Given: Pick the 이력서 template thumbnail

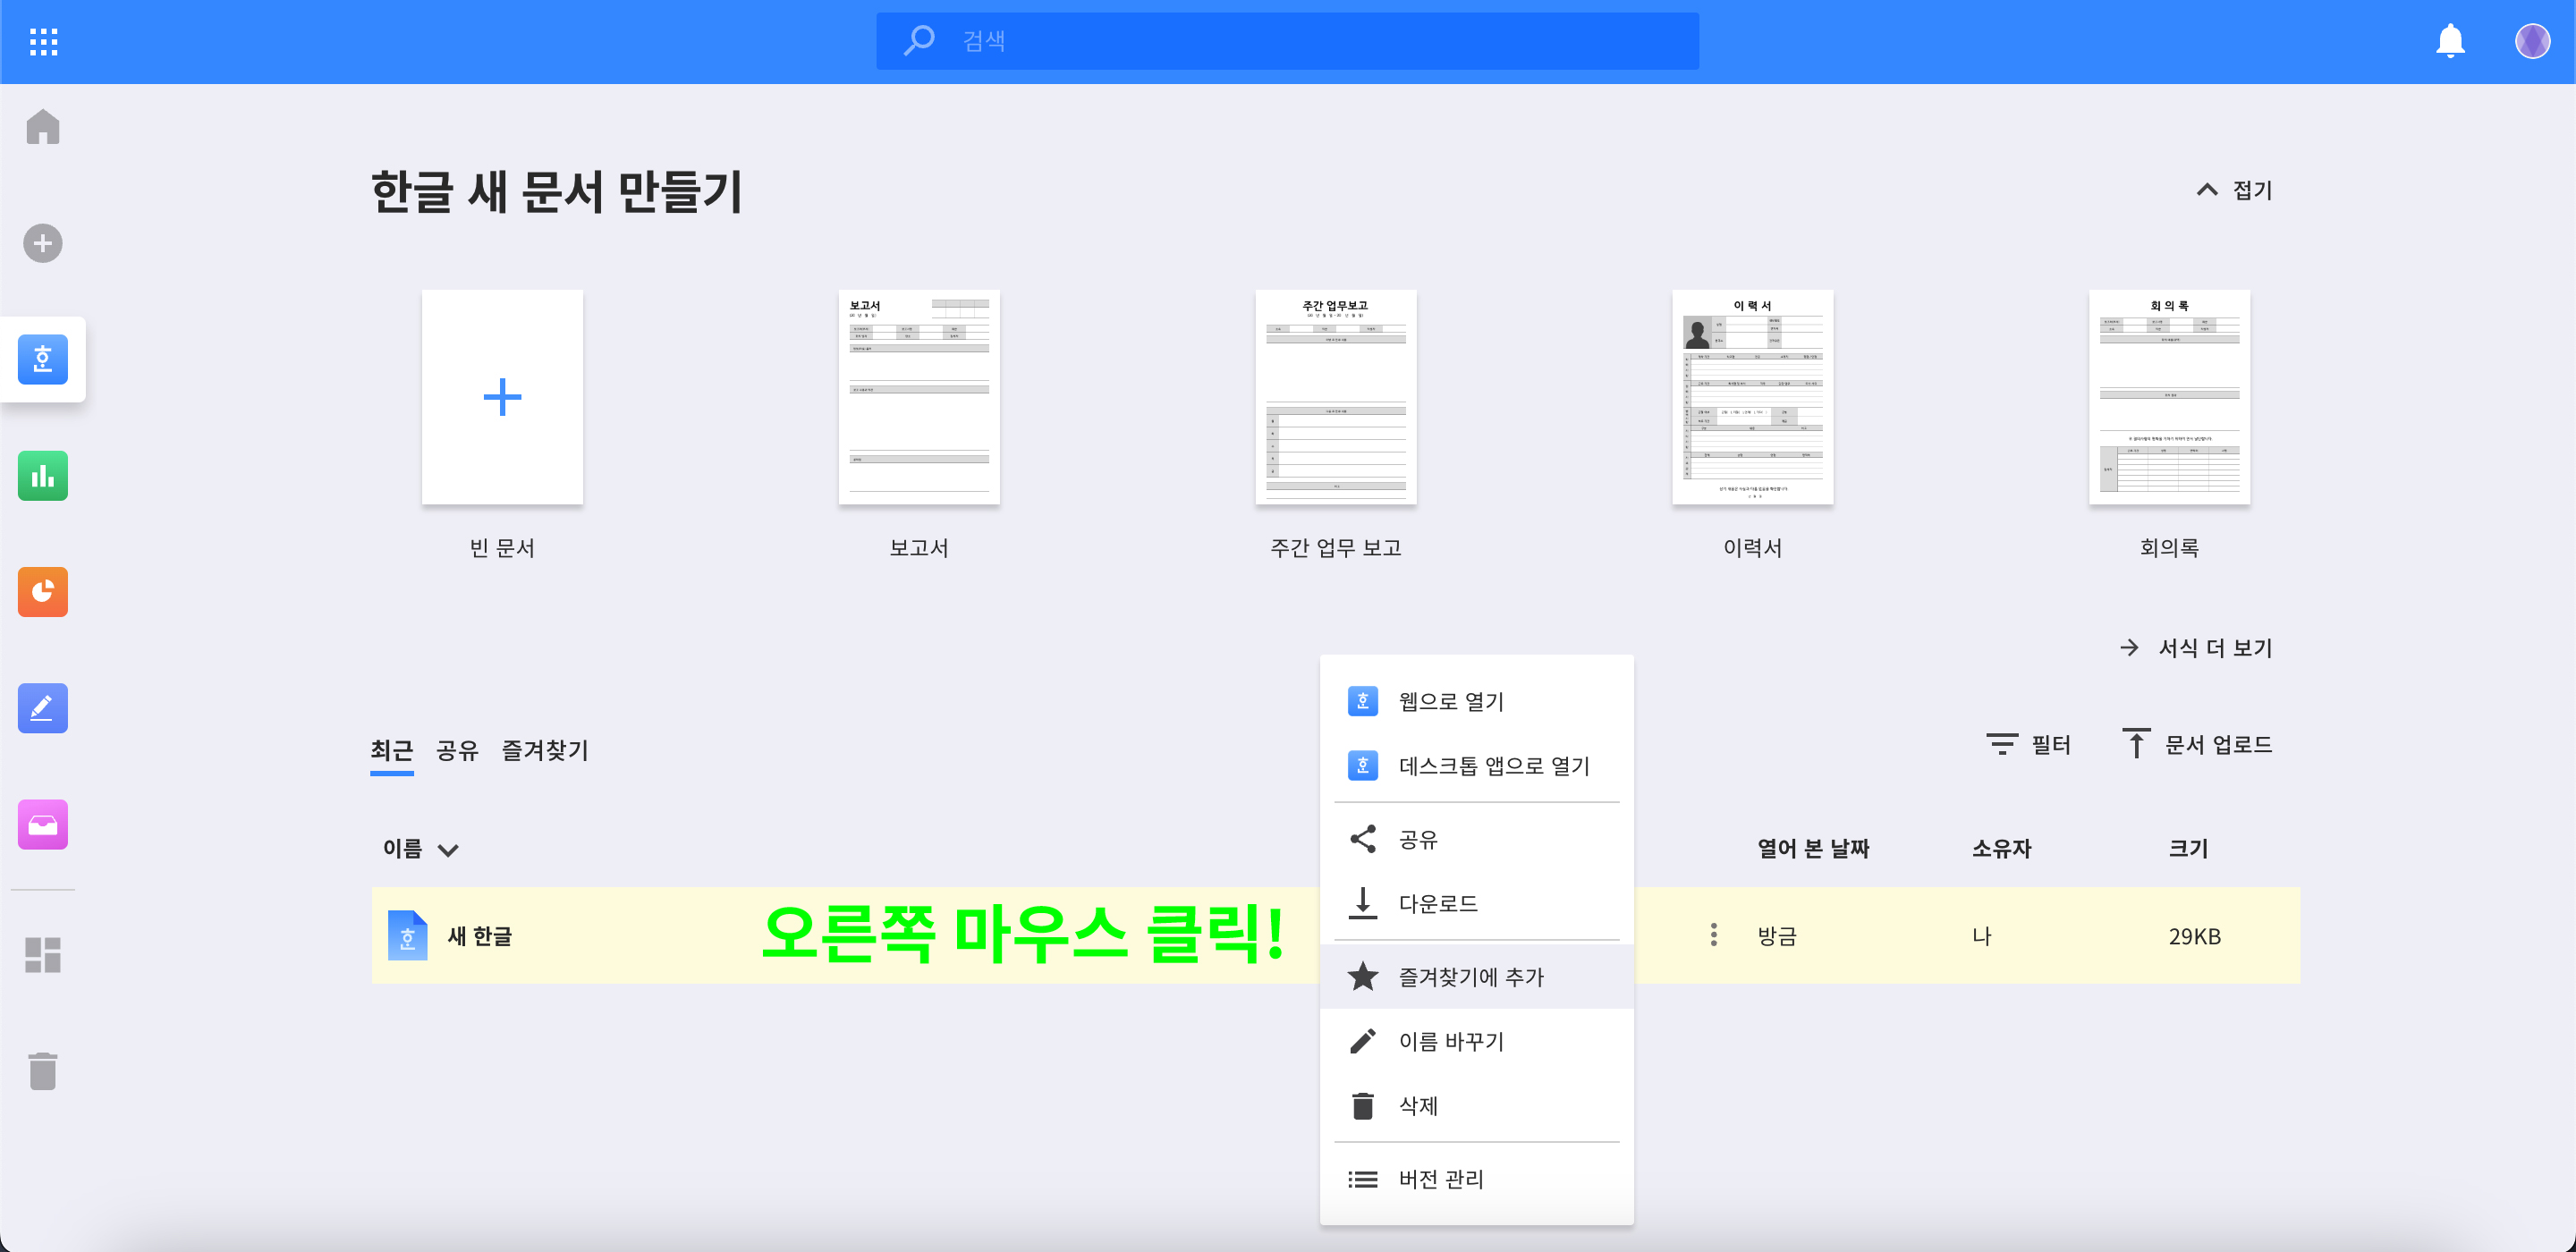Looking at the screenshot, I should (1753, 397).
